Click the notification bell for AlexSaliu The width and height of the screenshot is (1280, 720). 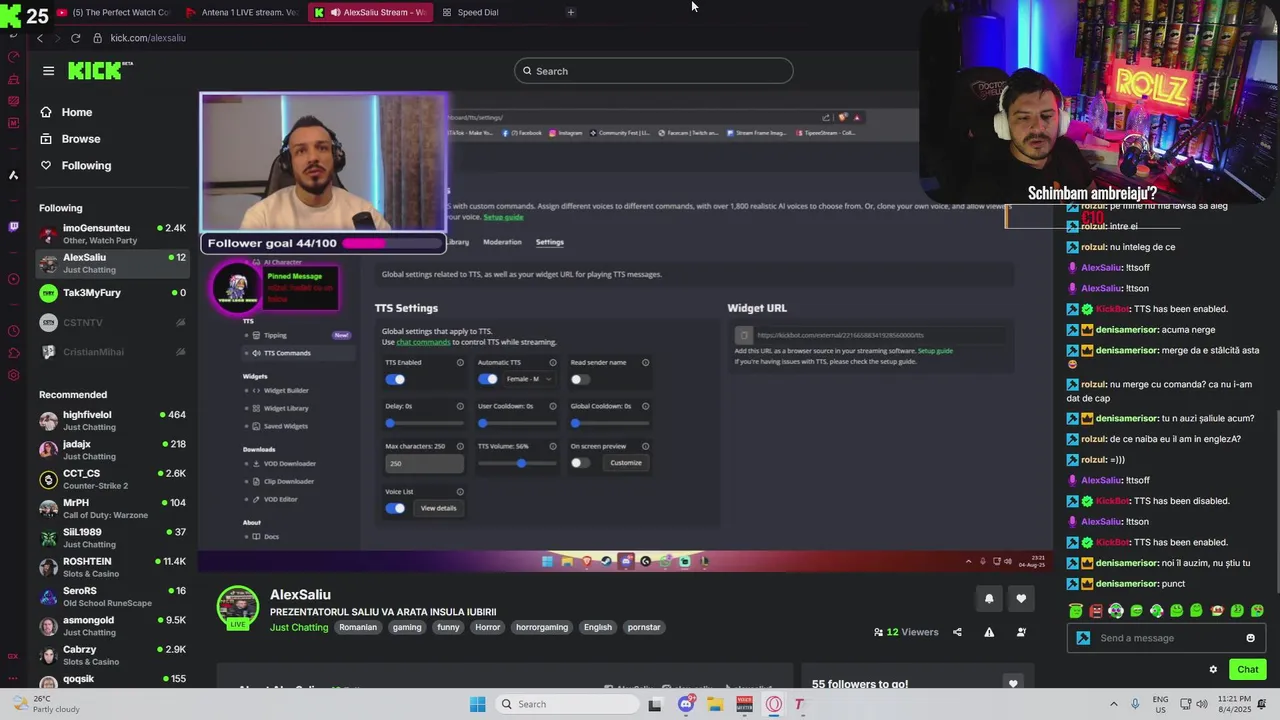(x=989, y=598)
